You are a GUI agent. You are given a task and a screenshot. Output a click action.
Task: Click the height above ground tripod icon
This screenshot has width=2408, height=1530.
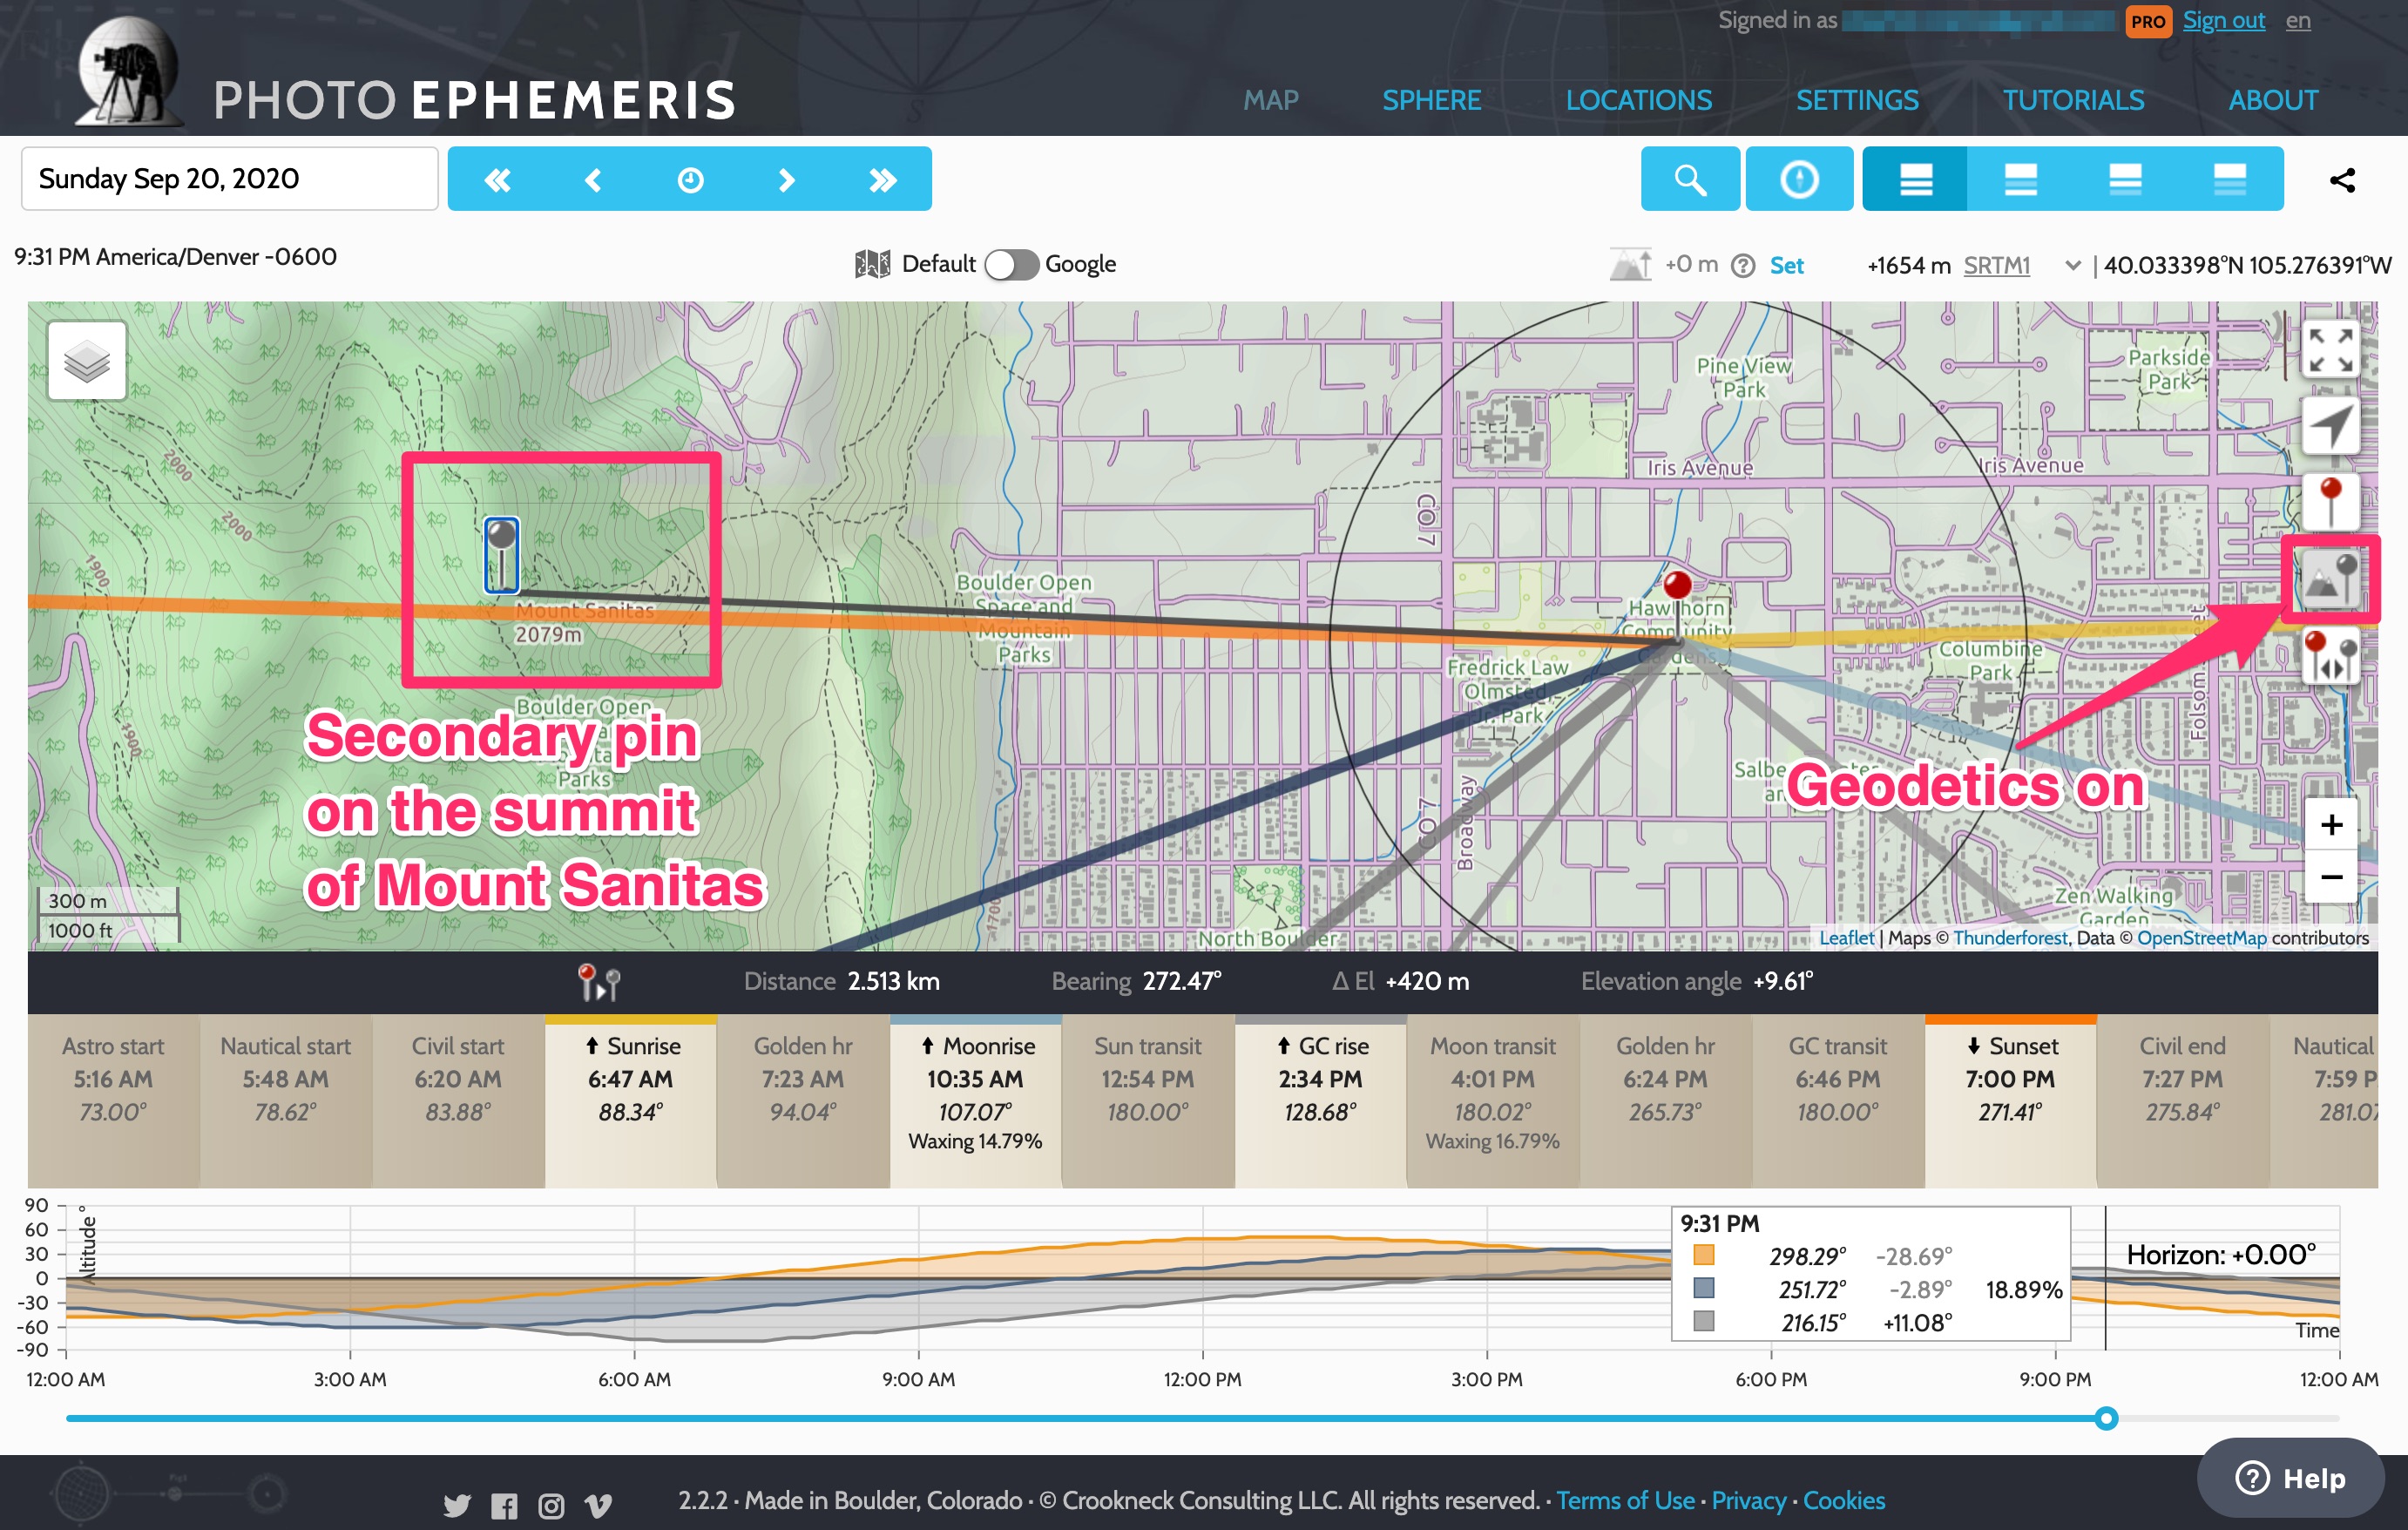point(1630,265)
